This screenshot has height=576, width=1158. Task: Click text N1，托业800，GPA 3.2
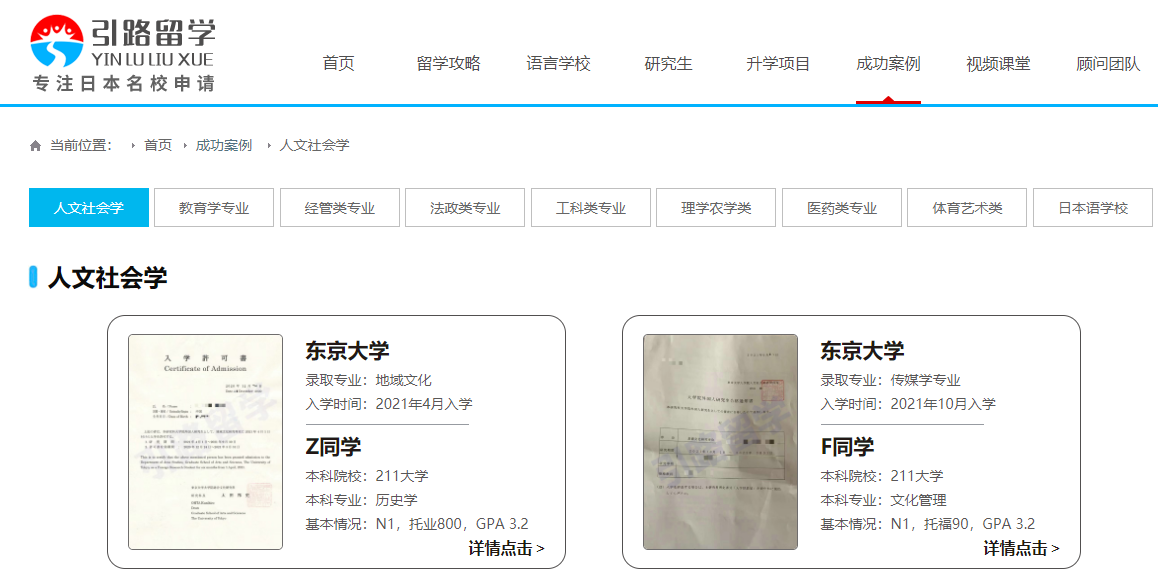pyautogui.click(x=452, y=524)
